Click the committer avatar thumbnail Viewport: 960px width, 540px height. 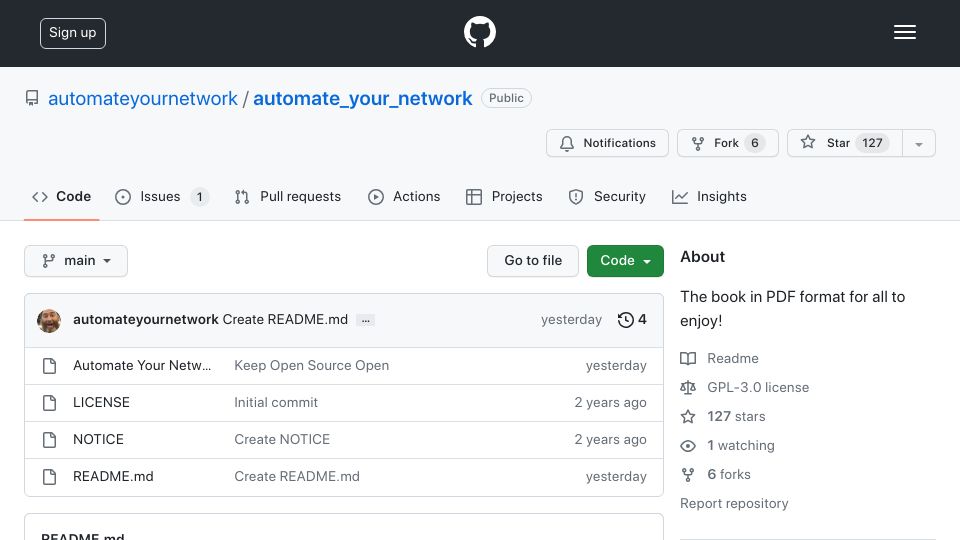[49, 320]
